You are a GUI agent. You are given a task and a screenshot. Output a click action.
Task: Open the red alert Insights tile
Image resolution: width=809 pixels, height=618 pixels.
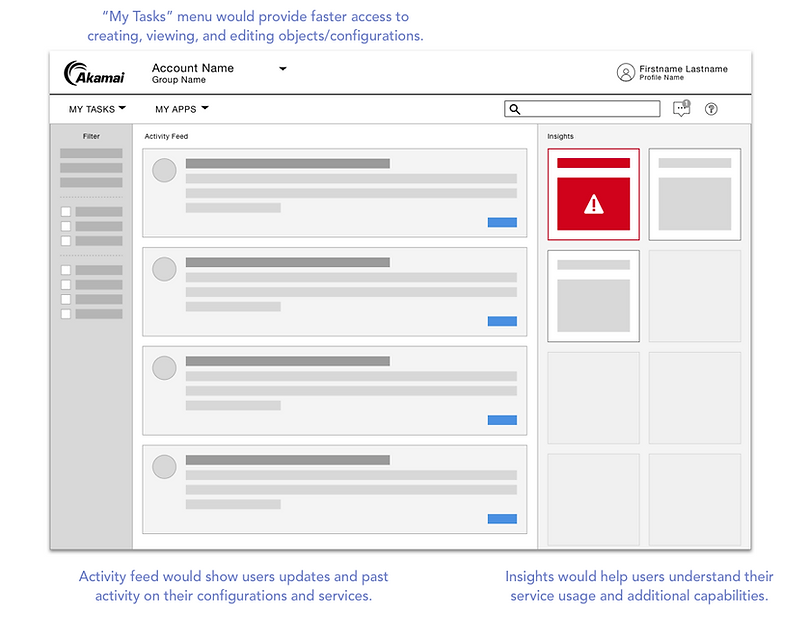coord(593,194)
